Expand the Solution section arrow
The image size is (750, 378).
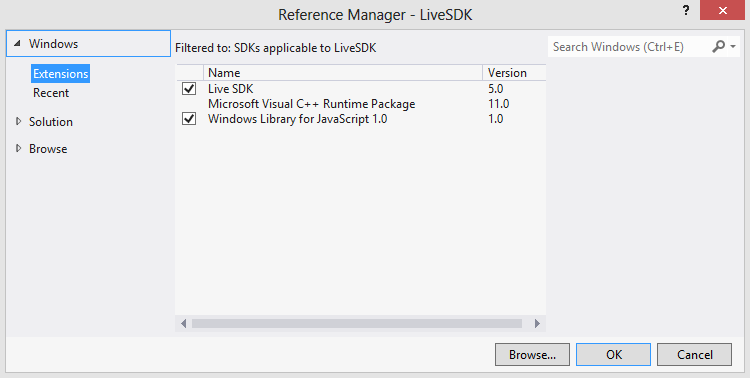pyautogui.click(x=19, y=122)
